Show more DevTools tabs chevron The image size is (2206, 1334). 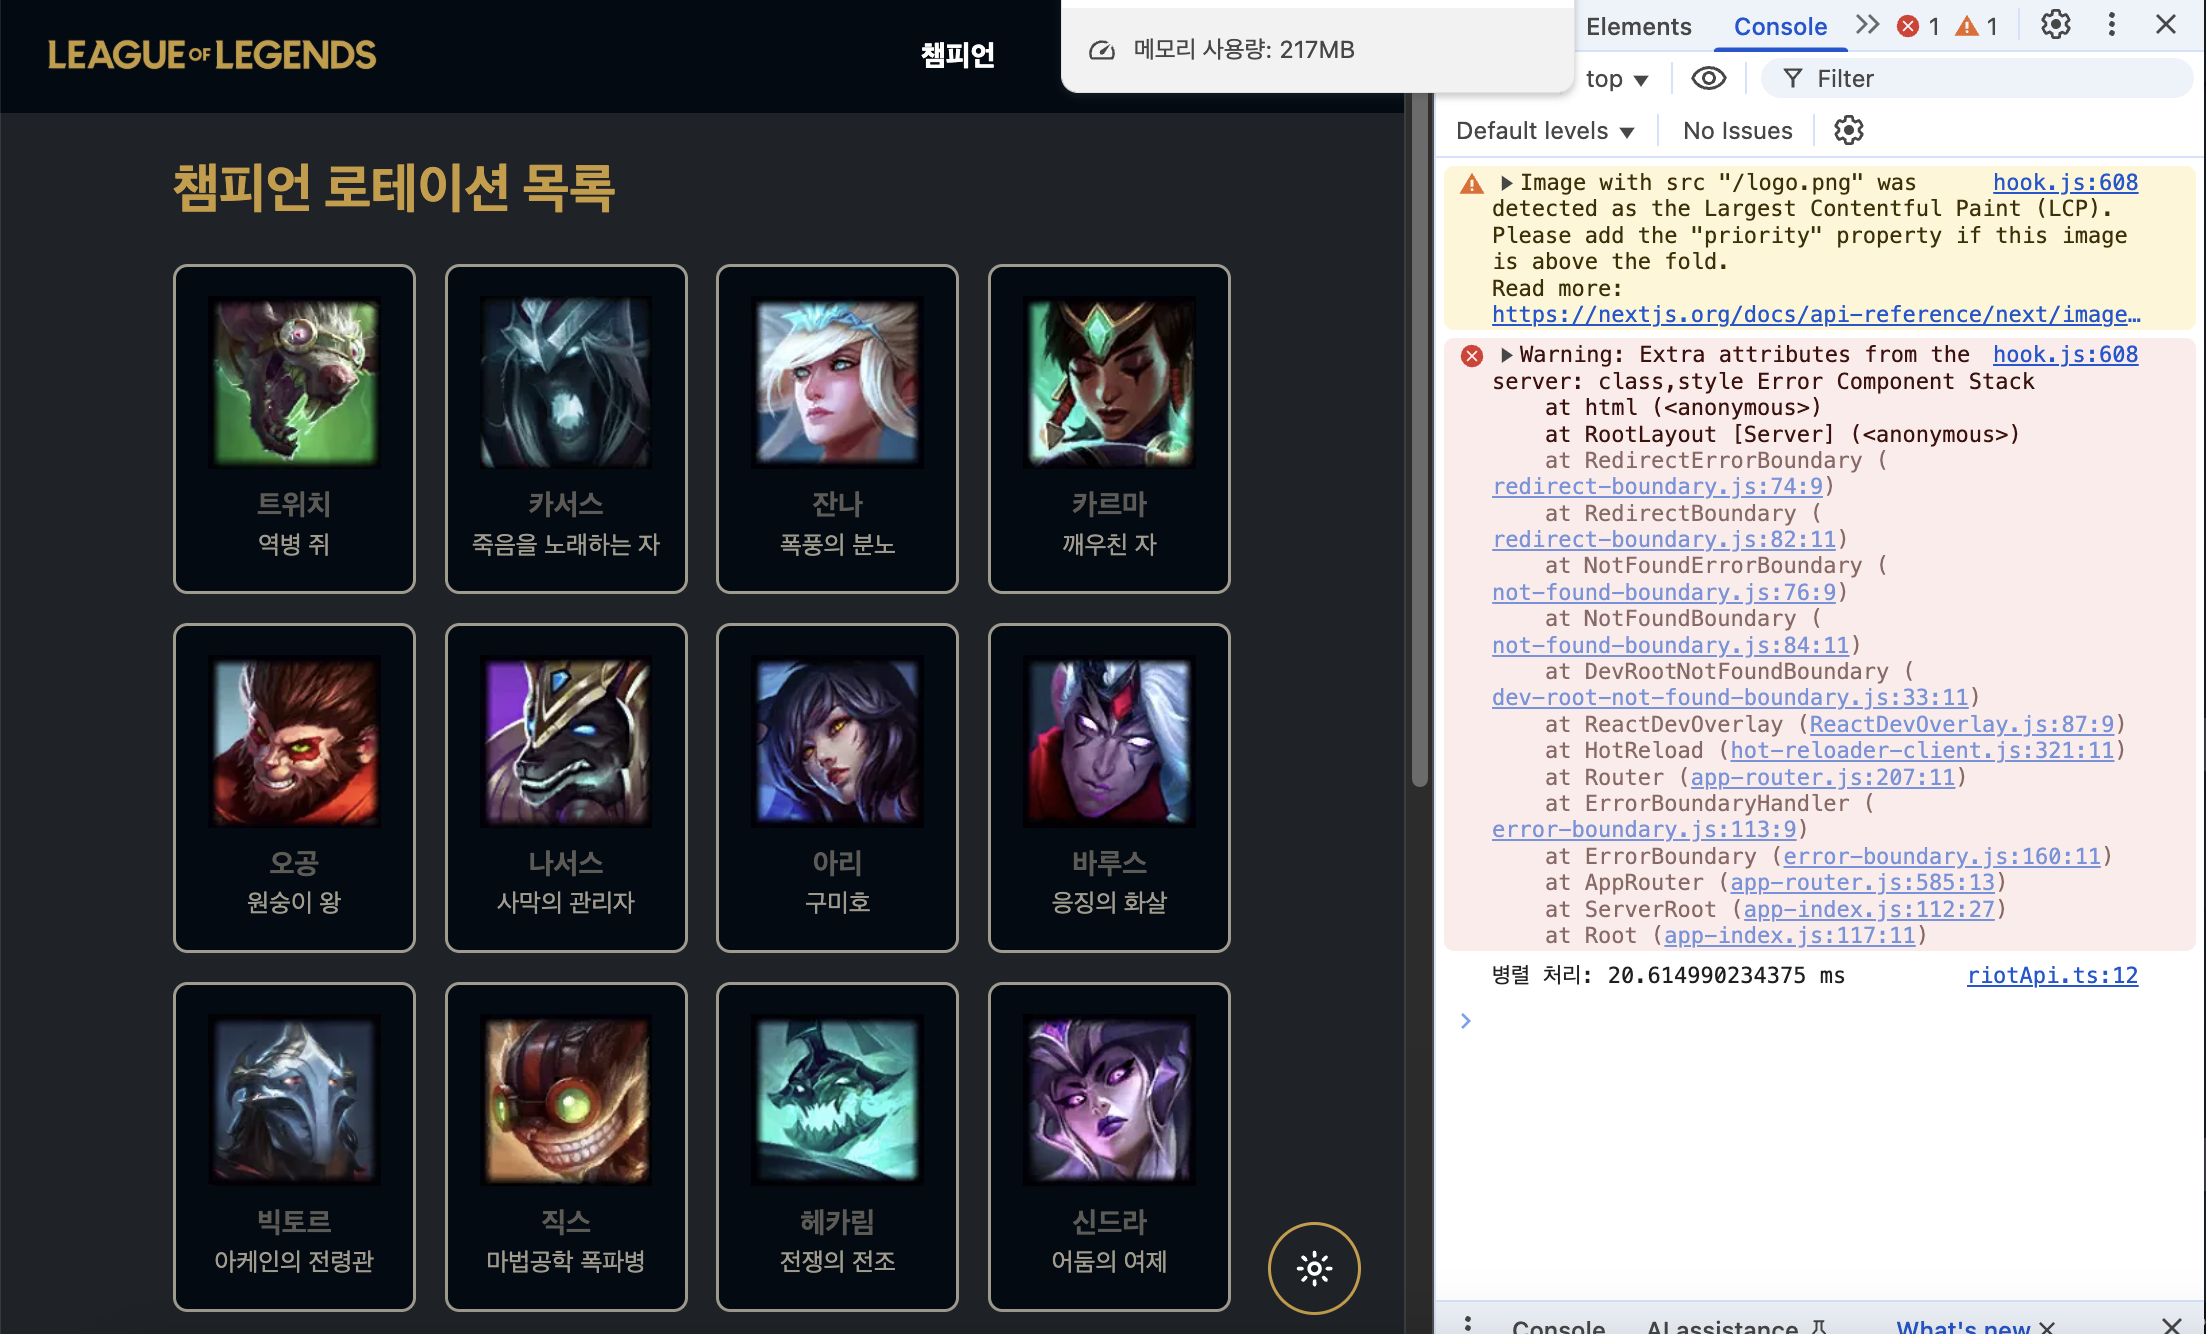(x=1867, y=25)
